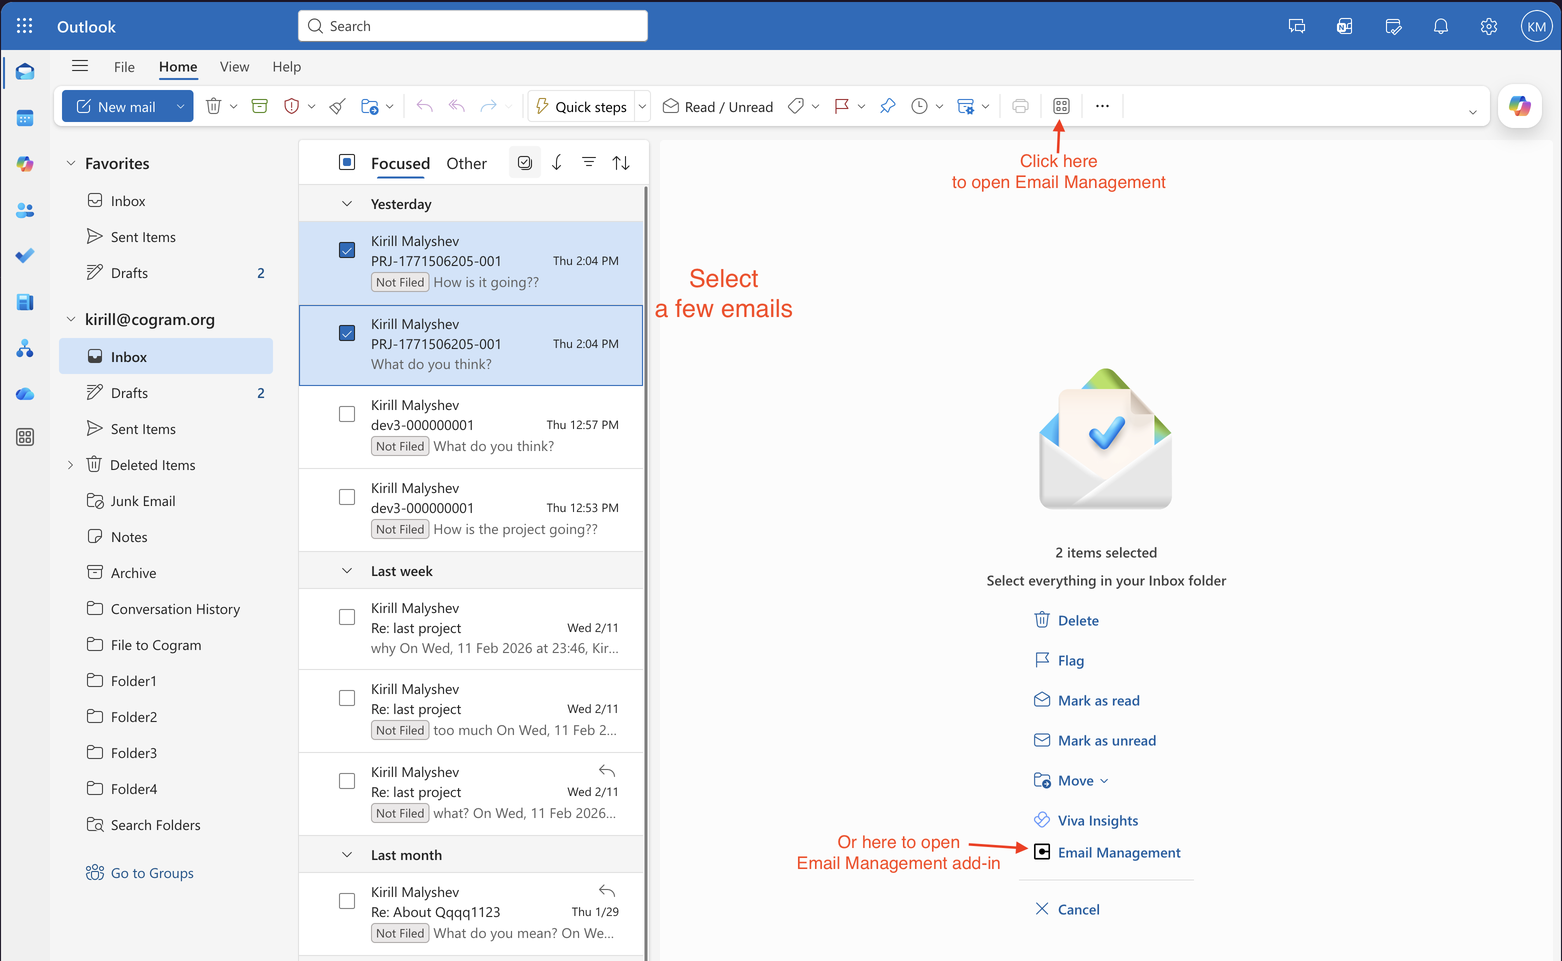Open the Mail app in the left rail
1562x961 pixels.
(x=25, y=72)
